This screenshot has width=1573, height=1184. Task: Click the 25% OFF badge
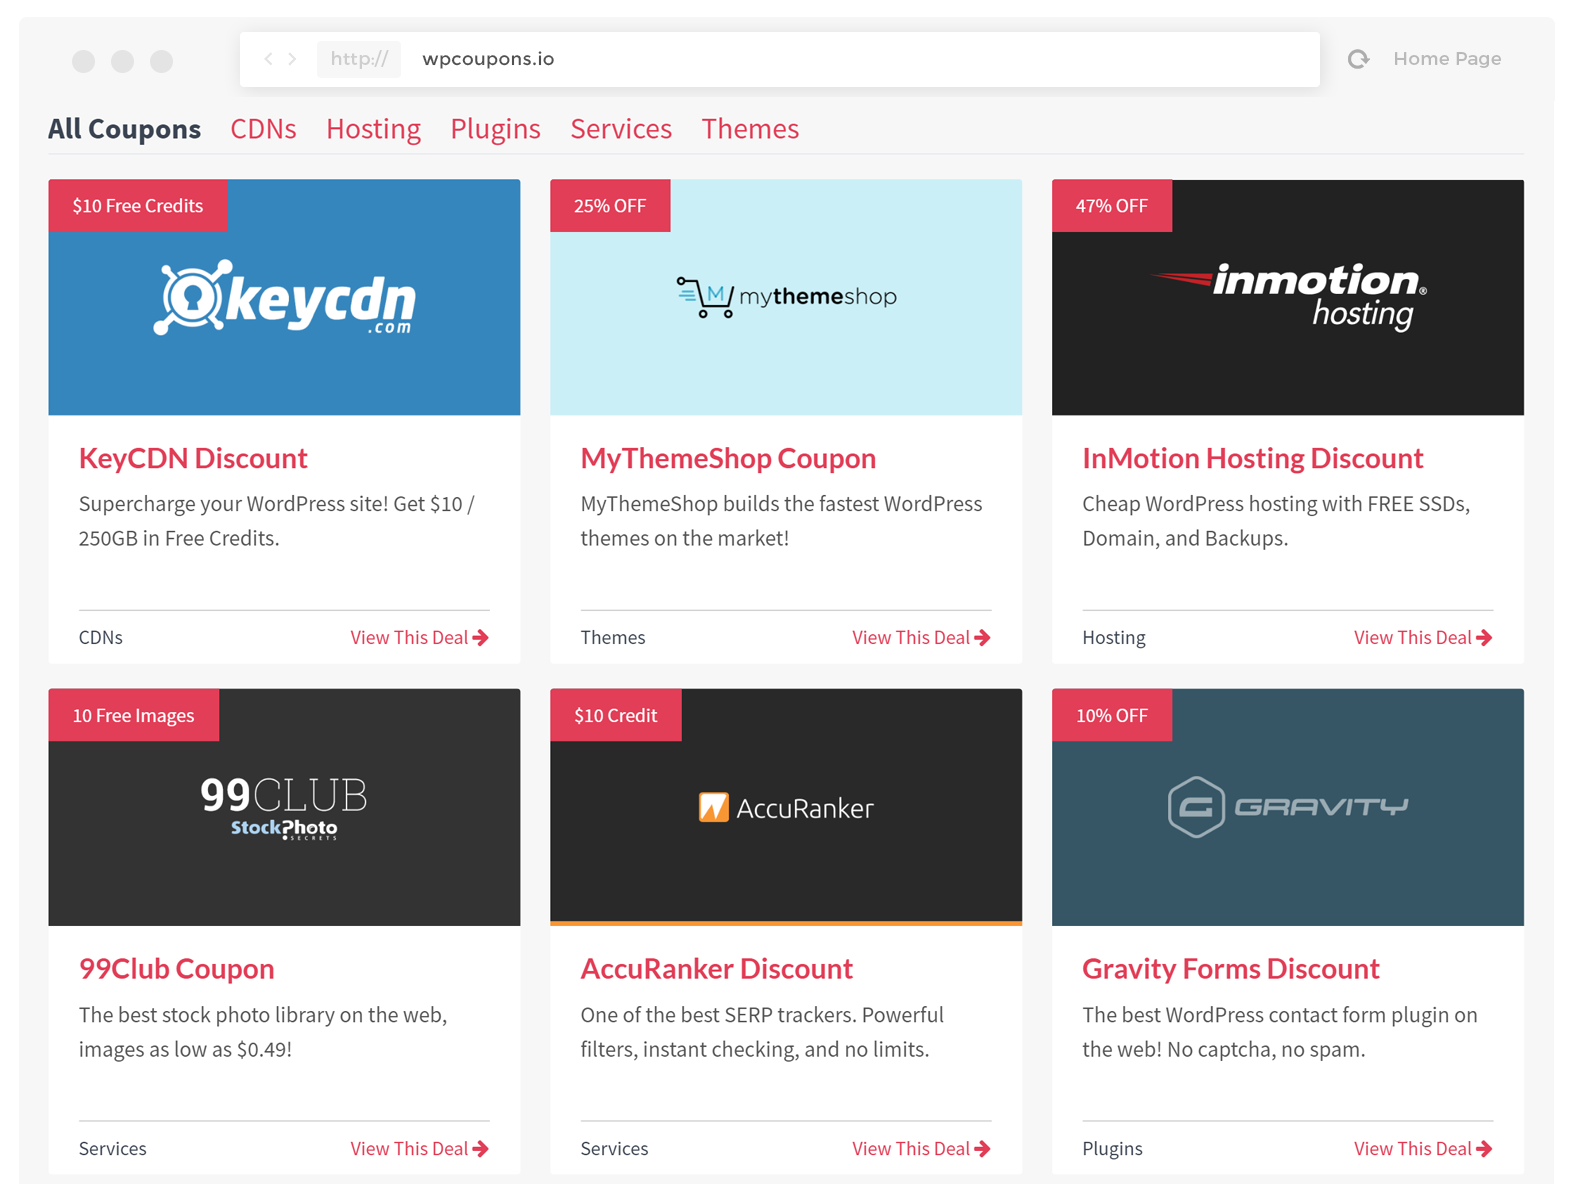[610, 206]
